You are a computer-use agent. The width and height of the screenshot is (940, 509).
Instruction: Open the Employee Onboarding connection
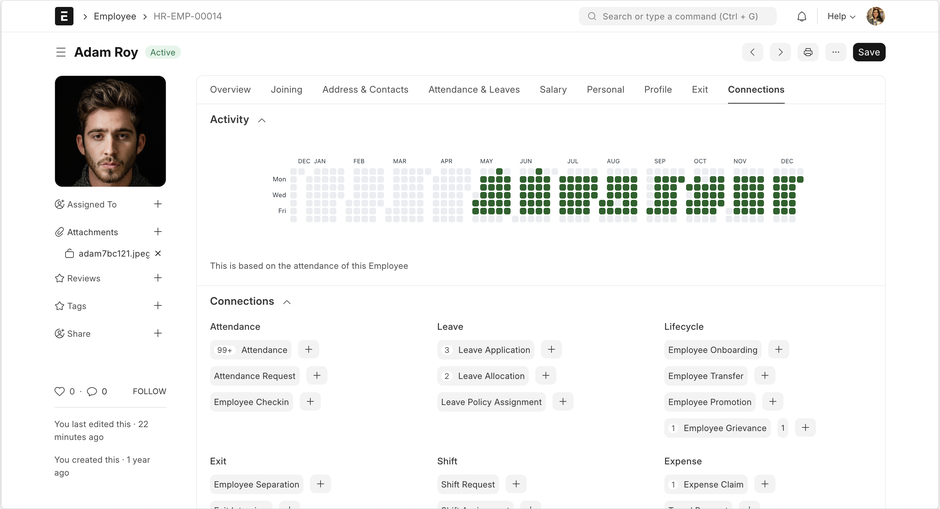(713, 350)
